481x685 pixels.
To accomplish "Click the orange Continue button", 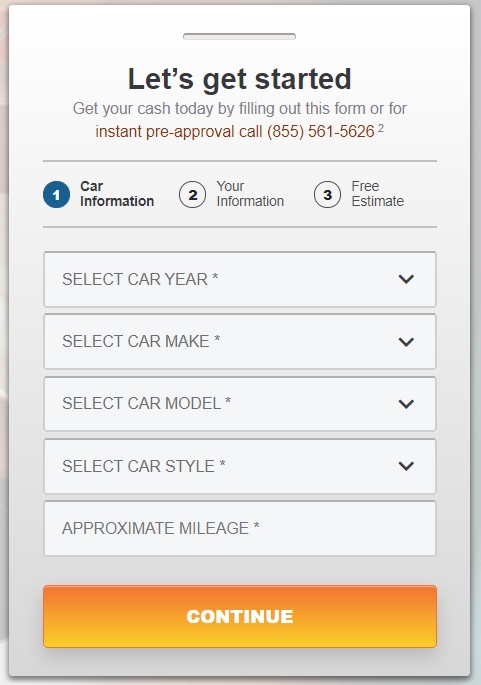I will click(240, 616).
